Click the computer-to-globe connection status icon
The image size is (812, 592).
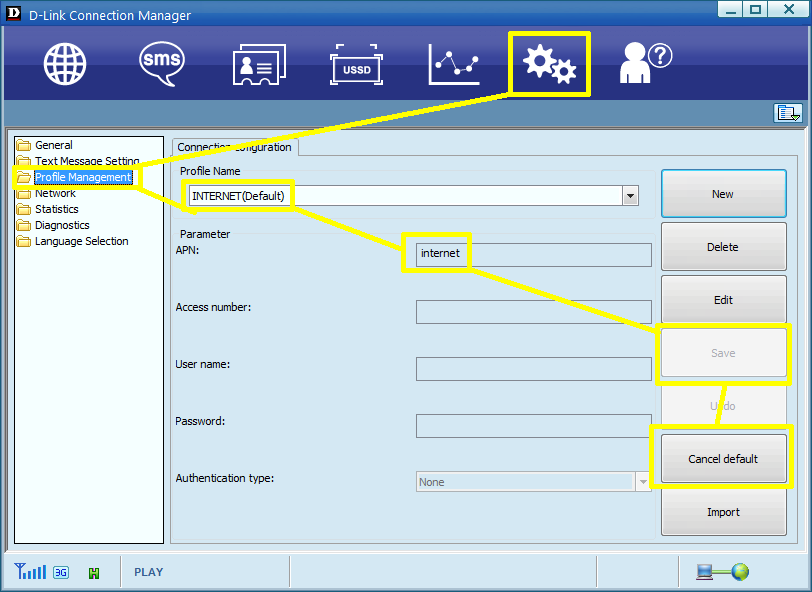[722, 572]
